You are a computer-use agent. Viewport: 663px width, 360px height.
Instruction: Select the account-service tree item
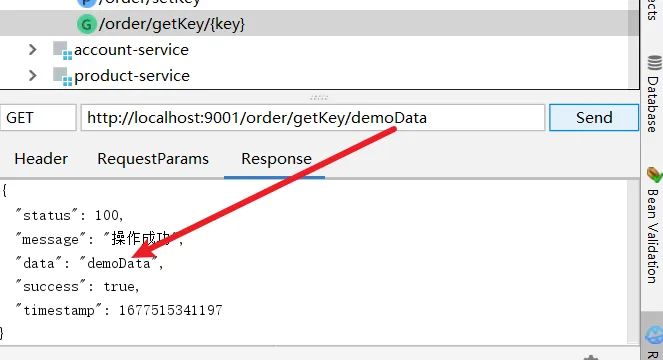(131, 50)
